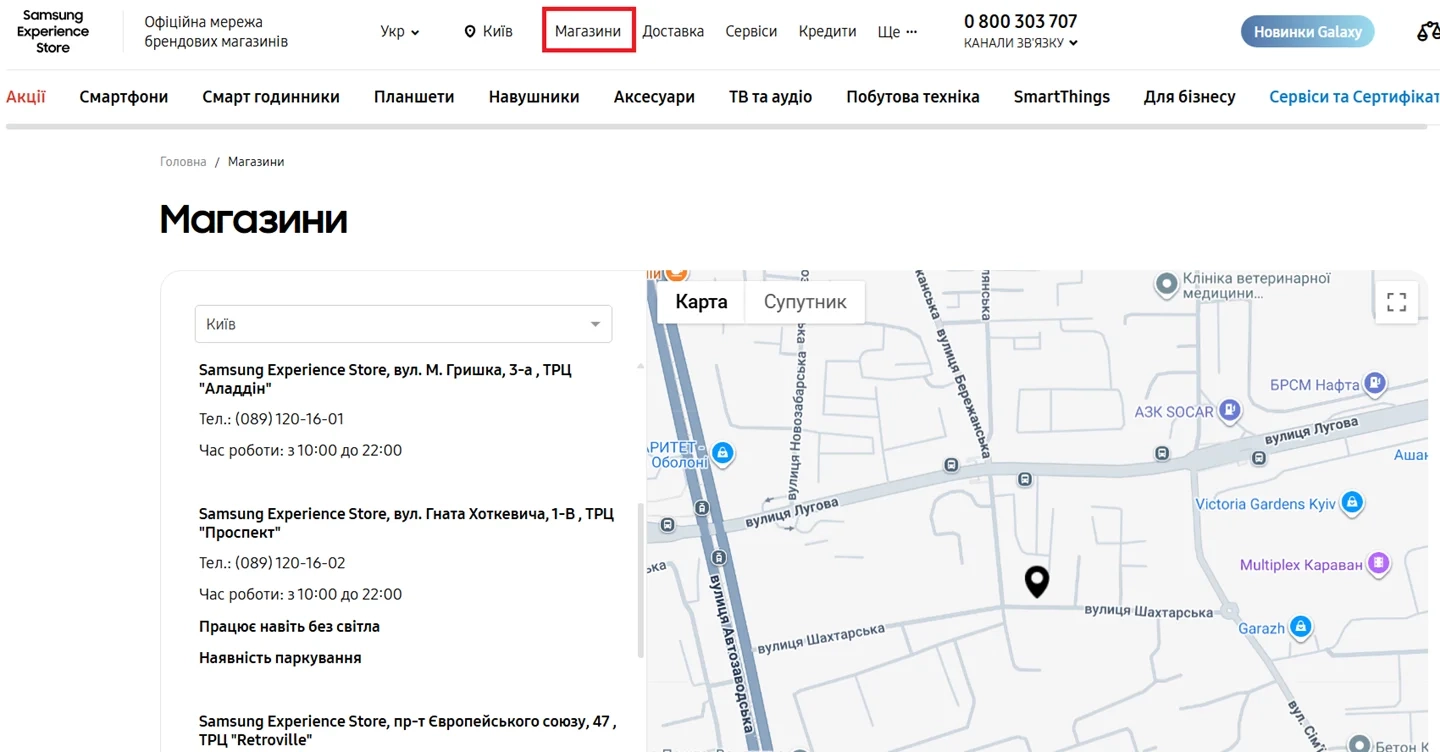Open the Укр language dropdown
Screen dimensions: 1440x752
click(x=399, y=32)
